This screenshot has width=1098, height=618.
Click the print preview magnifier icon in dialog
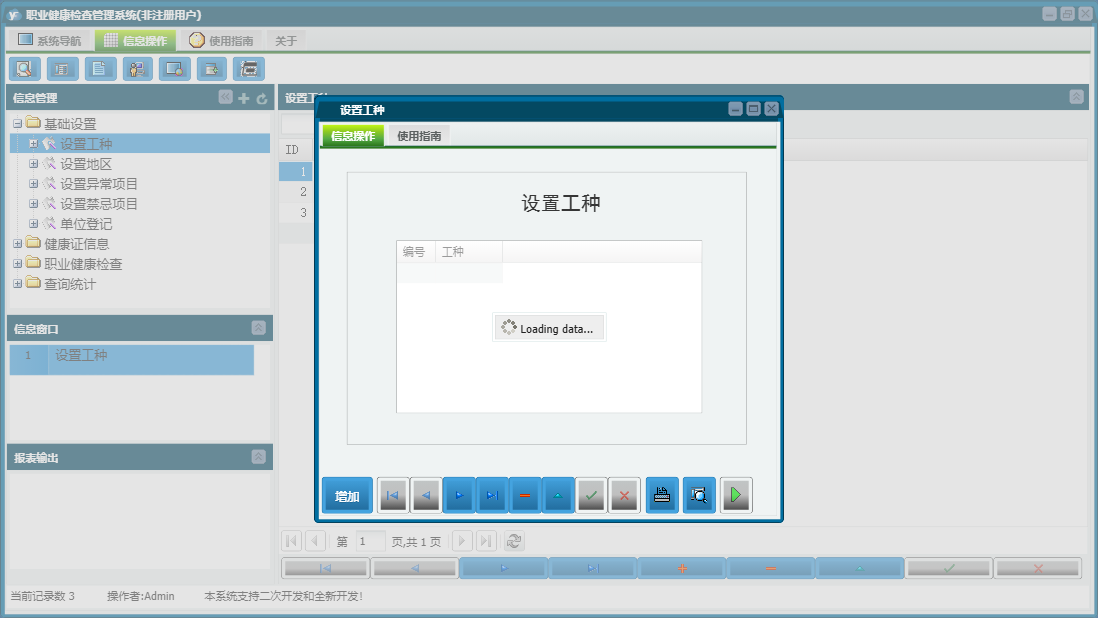pyautogui.click(x=699, y=496)
